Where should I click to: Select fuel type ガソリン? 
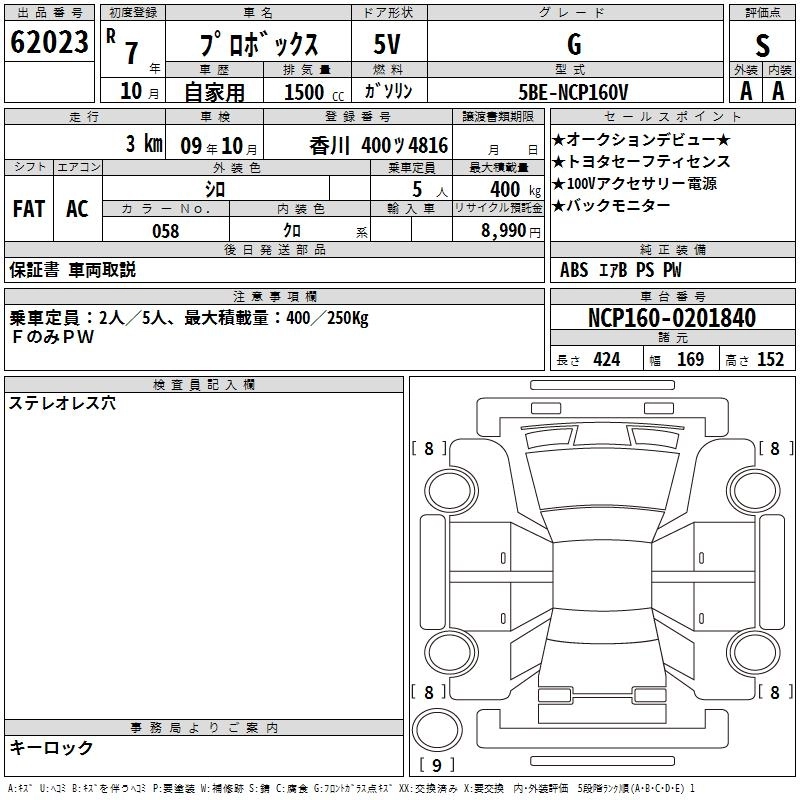click(x=388, y=91)
